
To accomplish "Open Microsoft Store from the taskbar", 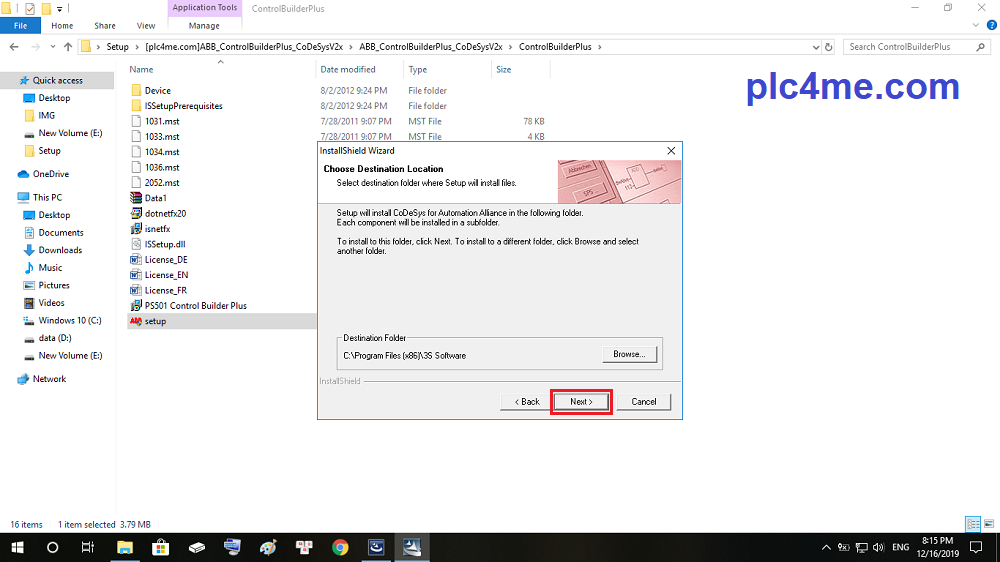I will [x=160, y=547].
